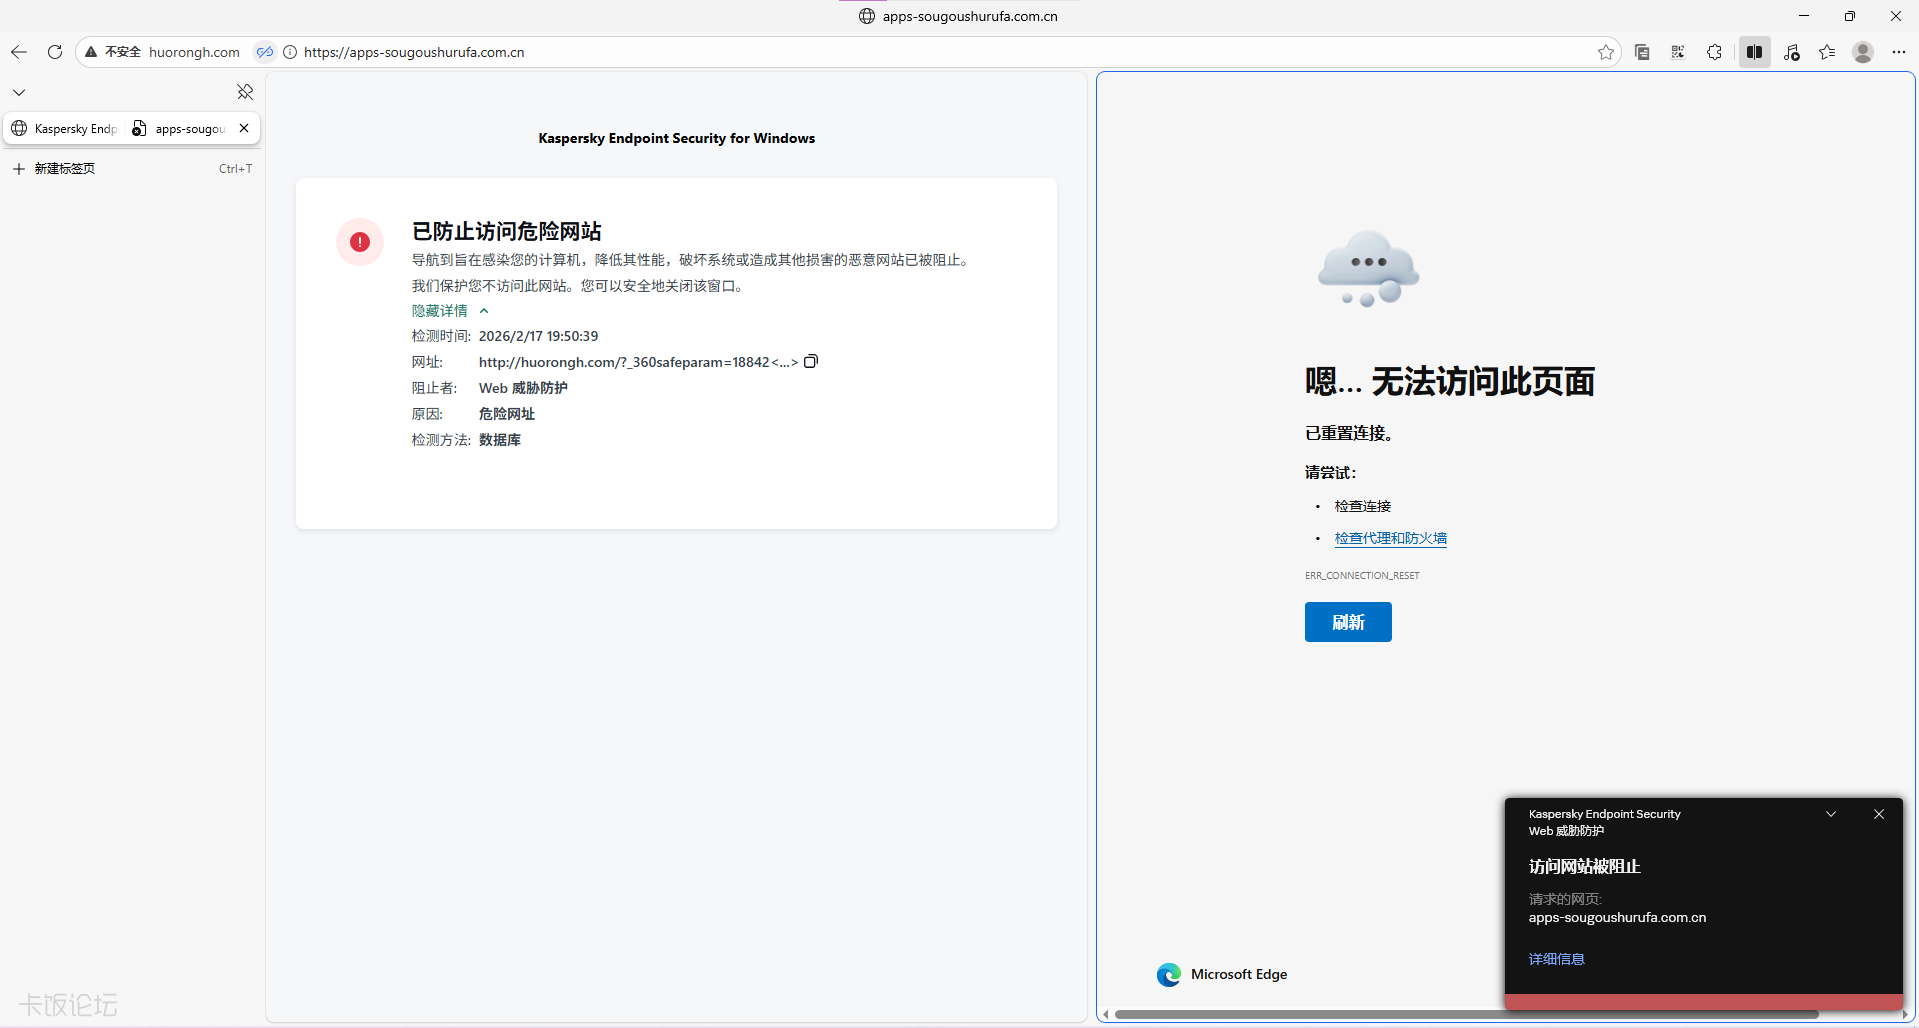The image size is (1919, 1028).
Task: Switch to the Kaspersky Endpoint tab
Action: click(x=66, y=129)
